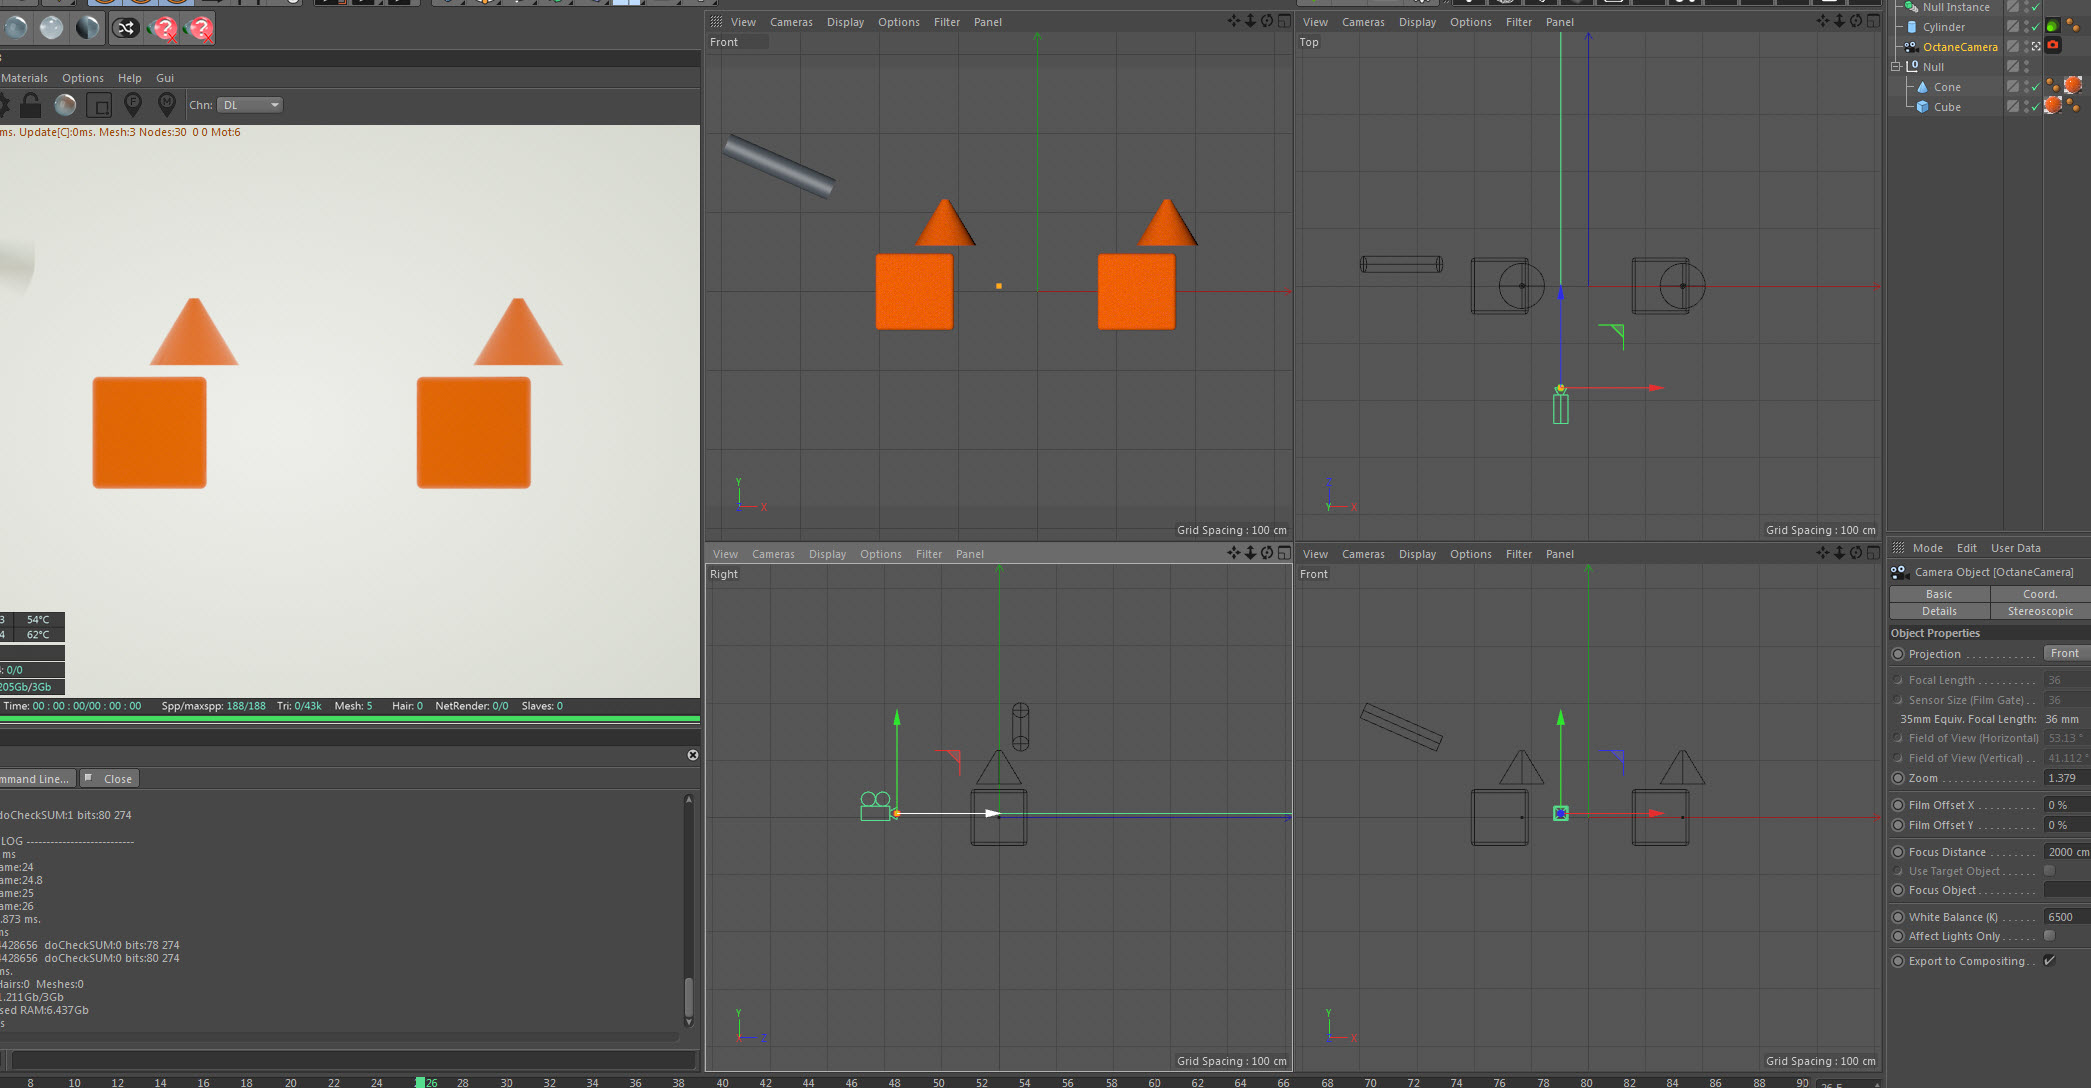
Task: Enable the Affect Lights Only checkbox
Action: point(2049,936)
